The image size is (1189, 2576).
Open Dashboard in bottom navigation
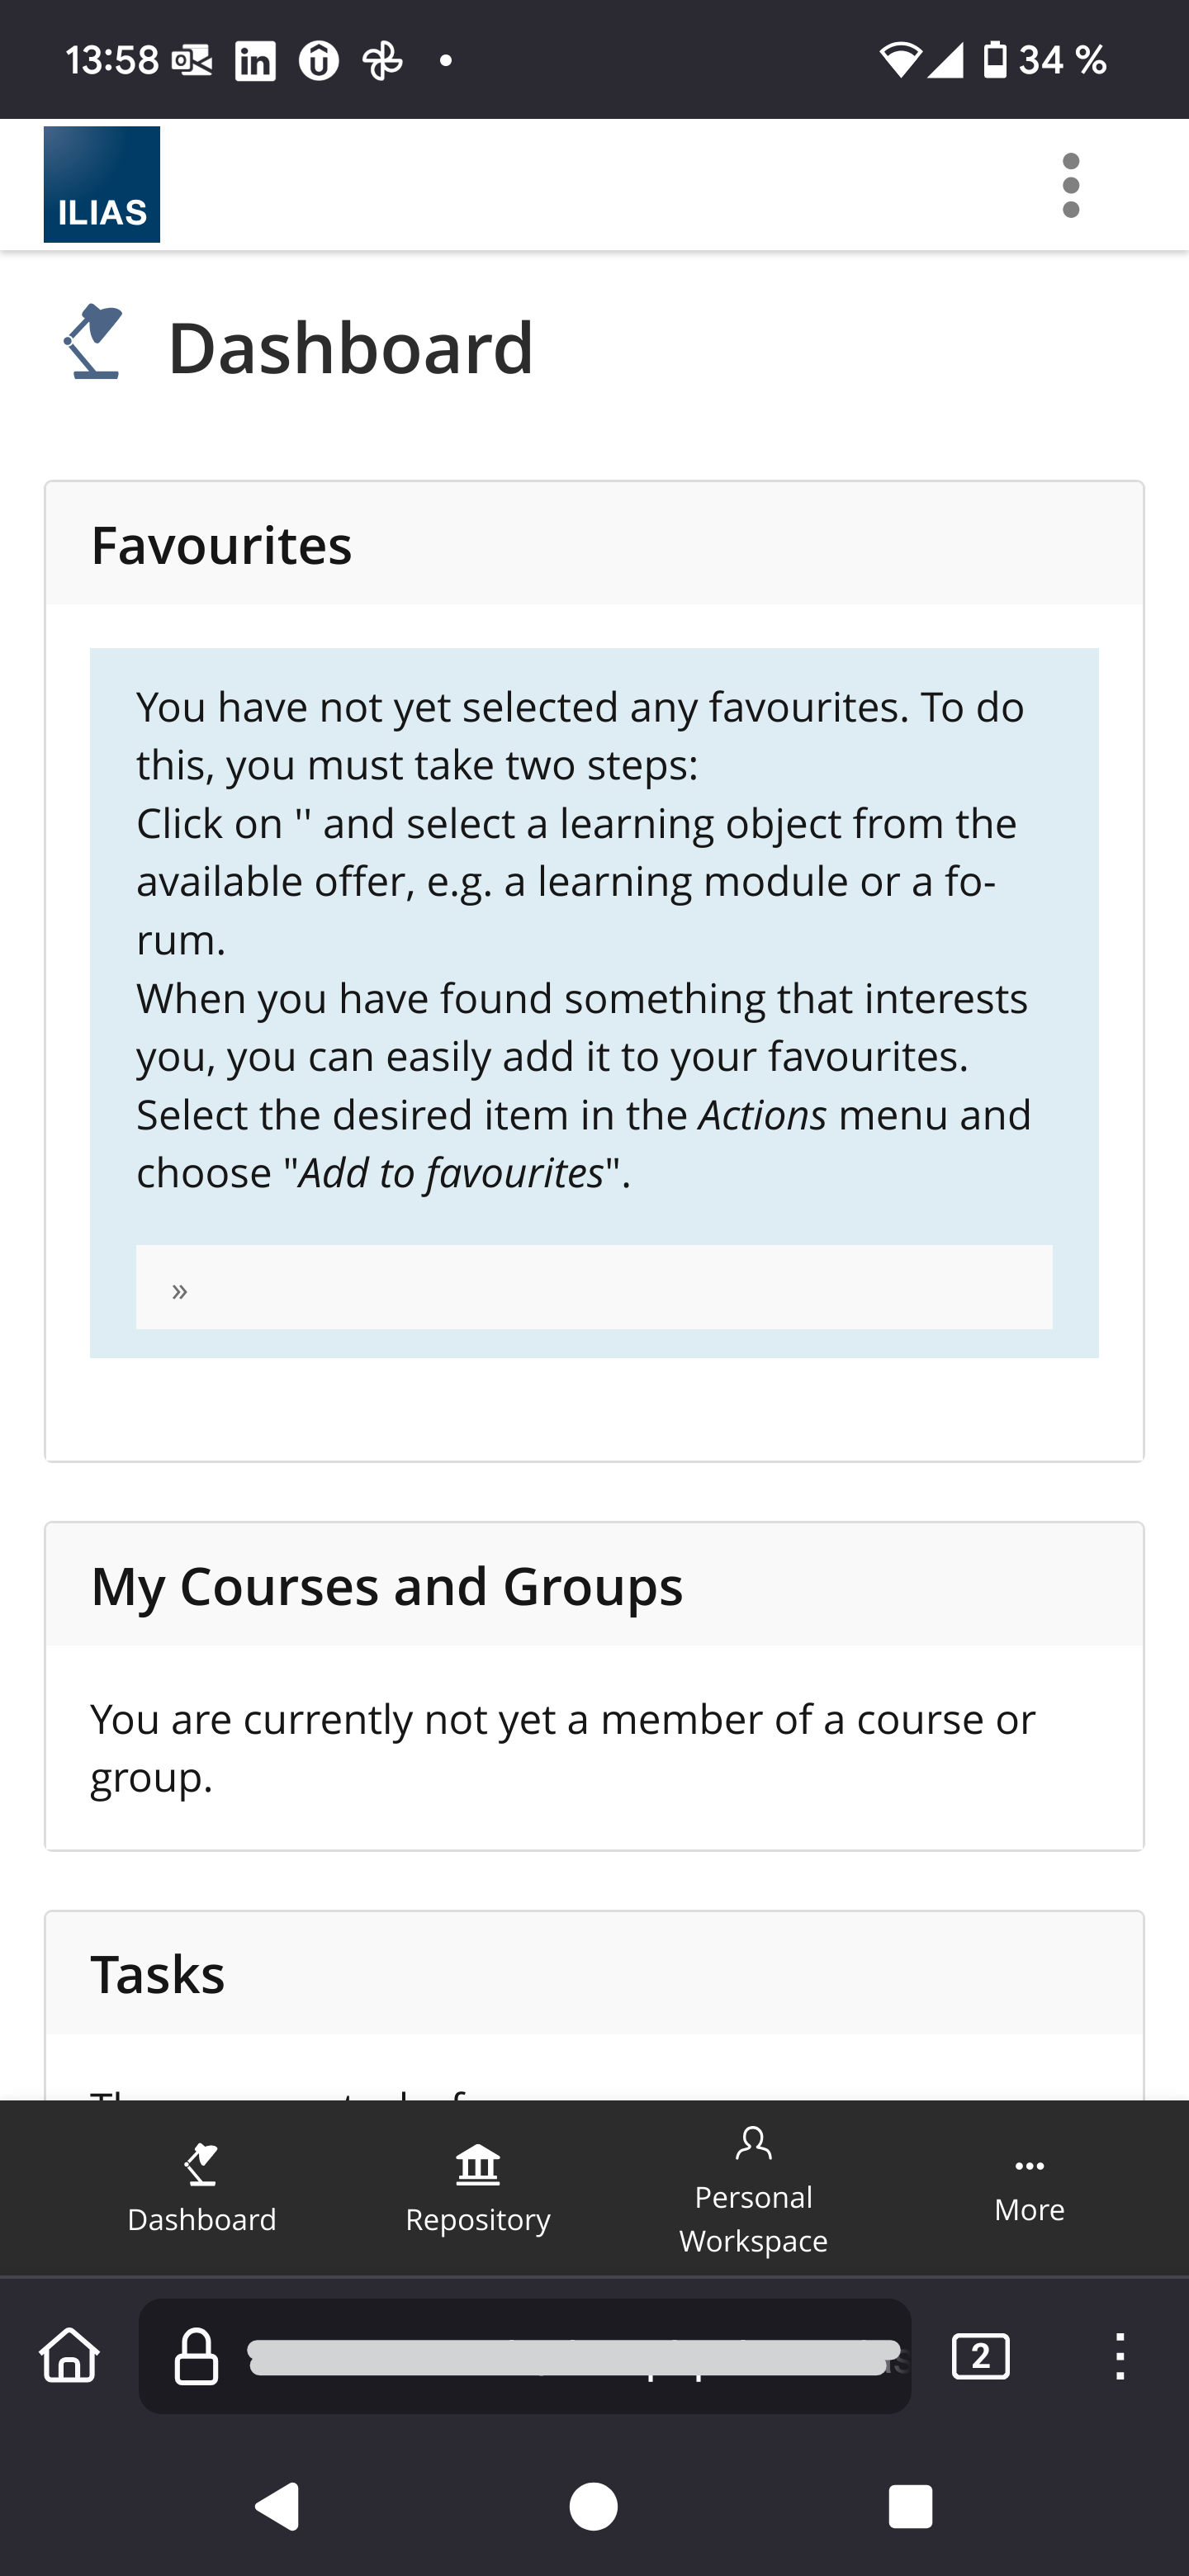click(x=202, y=2188)
